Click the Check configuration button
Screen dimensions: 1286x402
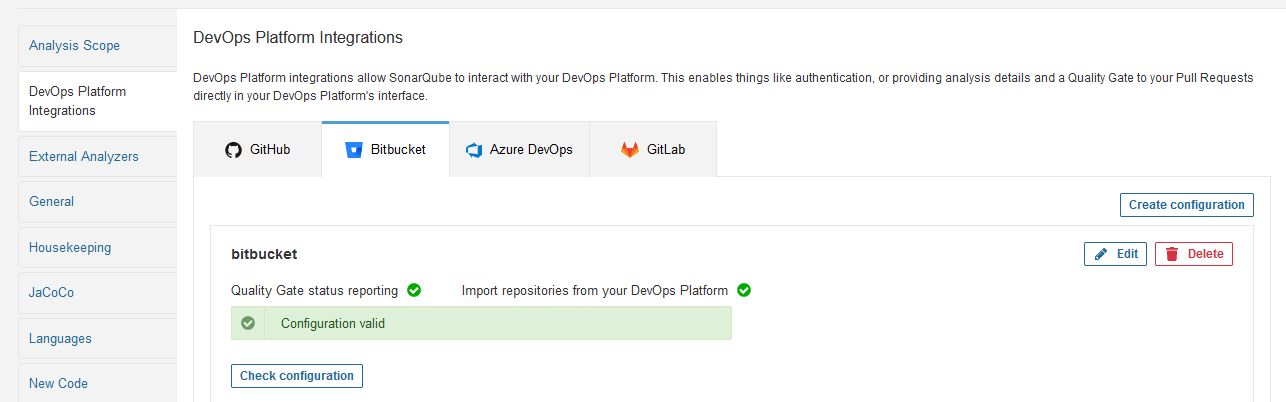coord(297,376)
